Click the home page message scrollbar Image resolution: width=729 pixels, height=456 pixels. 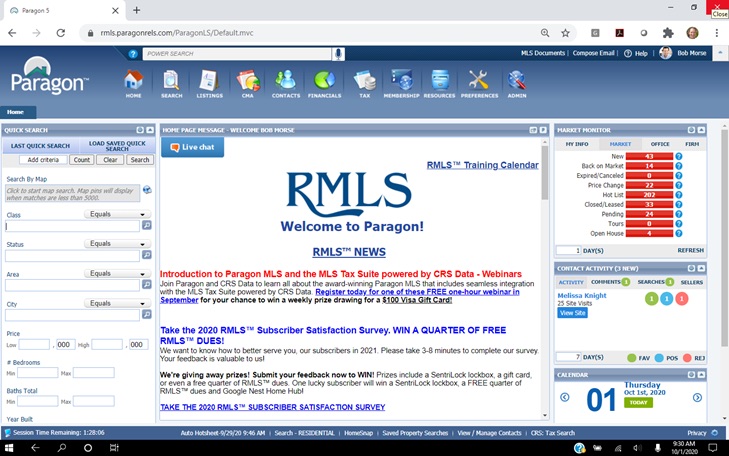click(544, 174)
